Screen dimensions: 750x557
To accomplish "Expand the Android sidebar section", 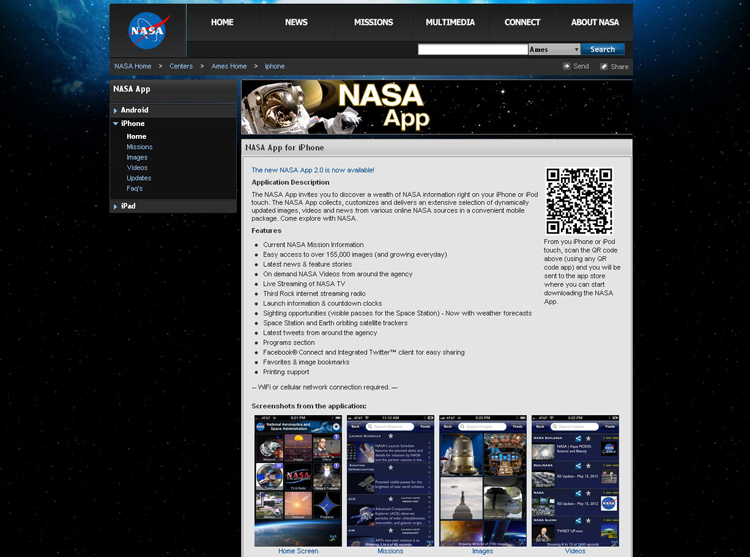I will click(134, 110).
